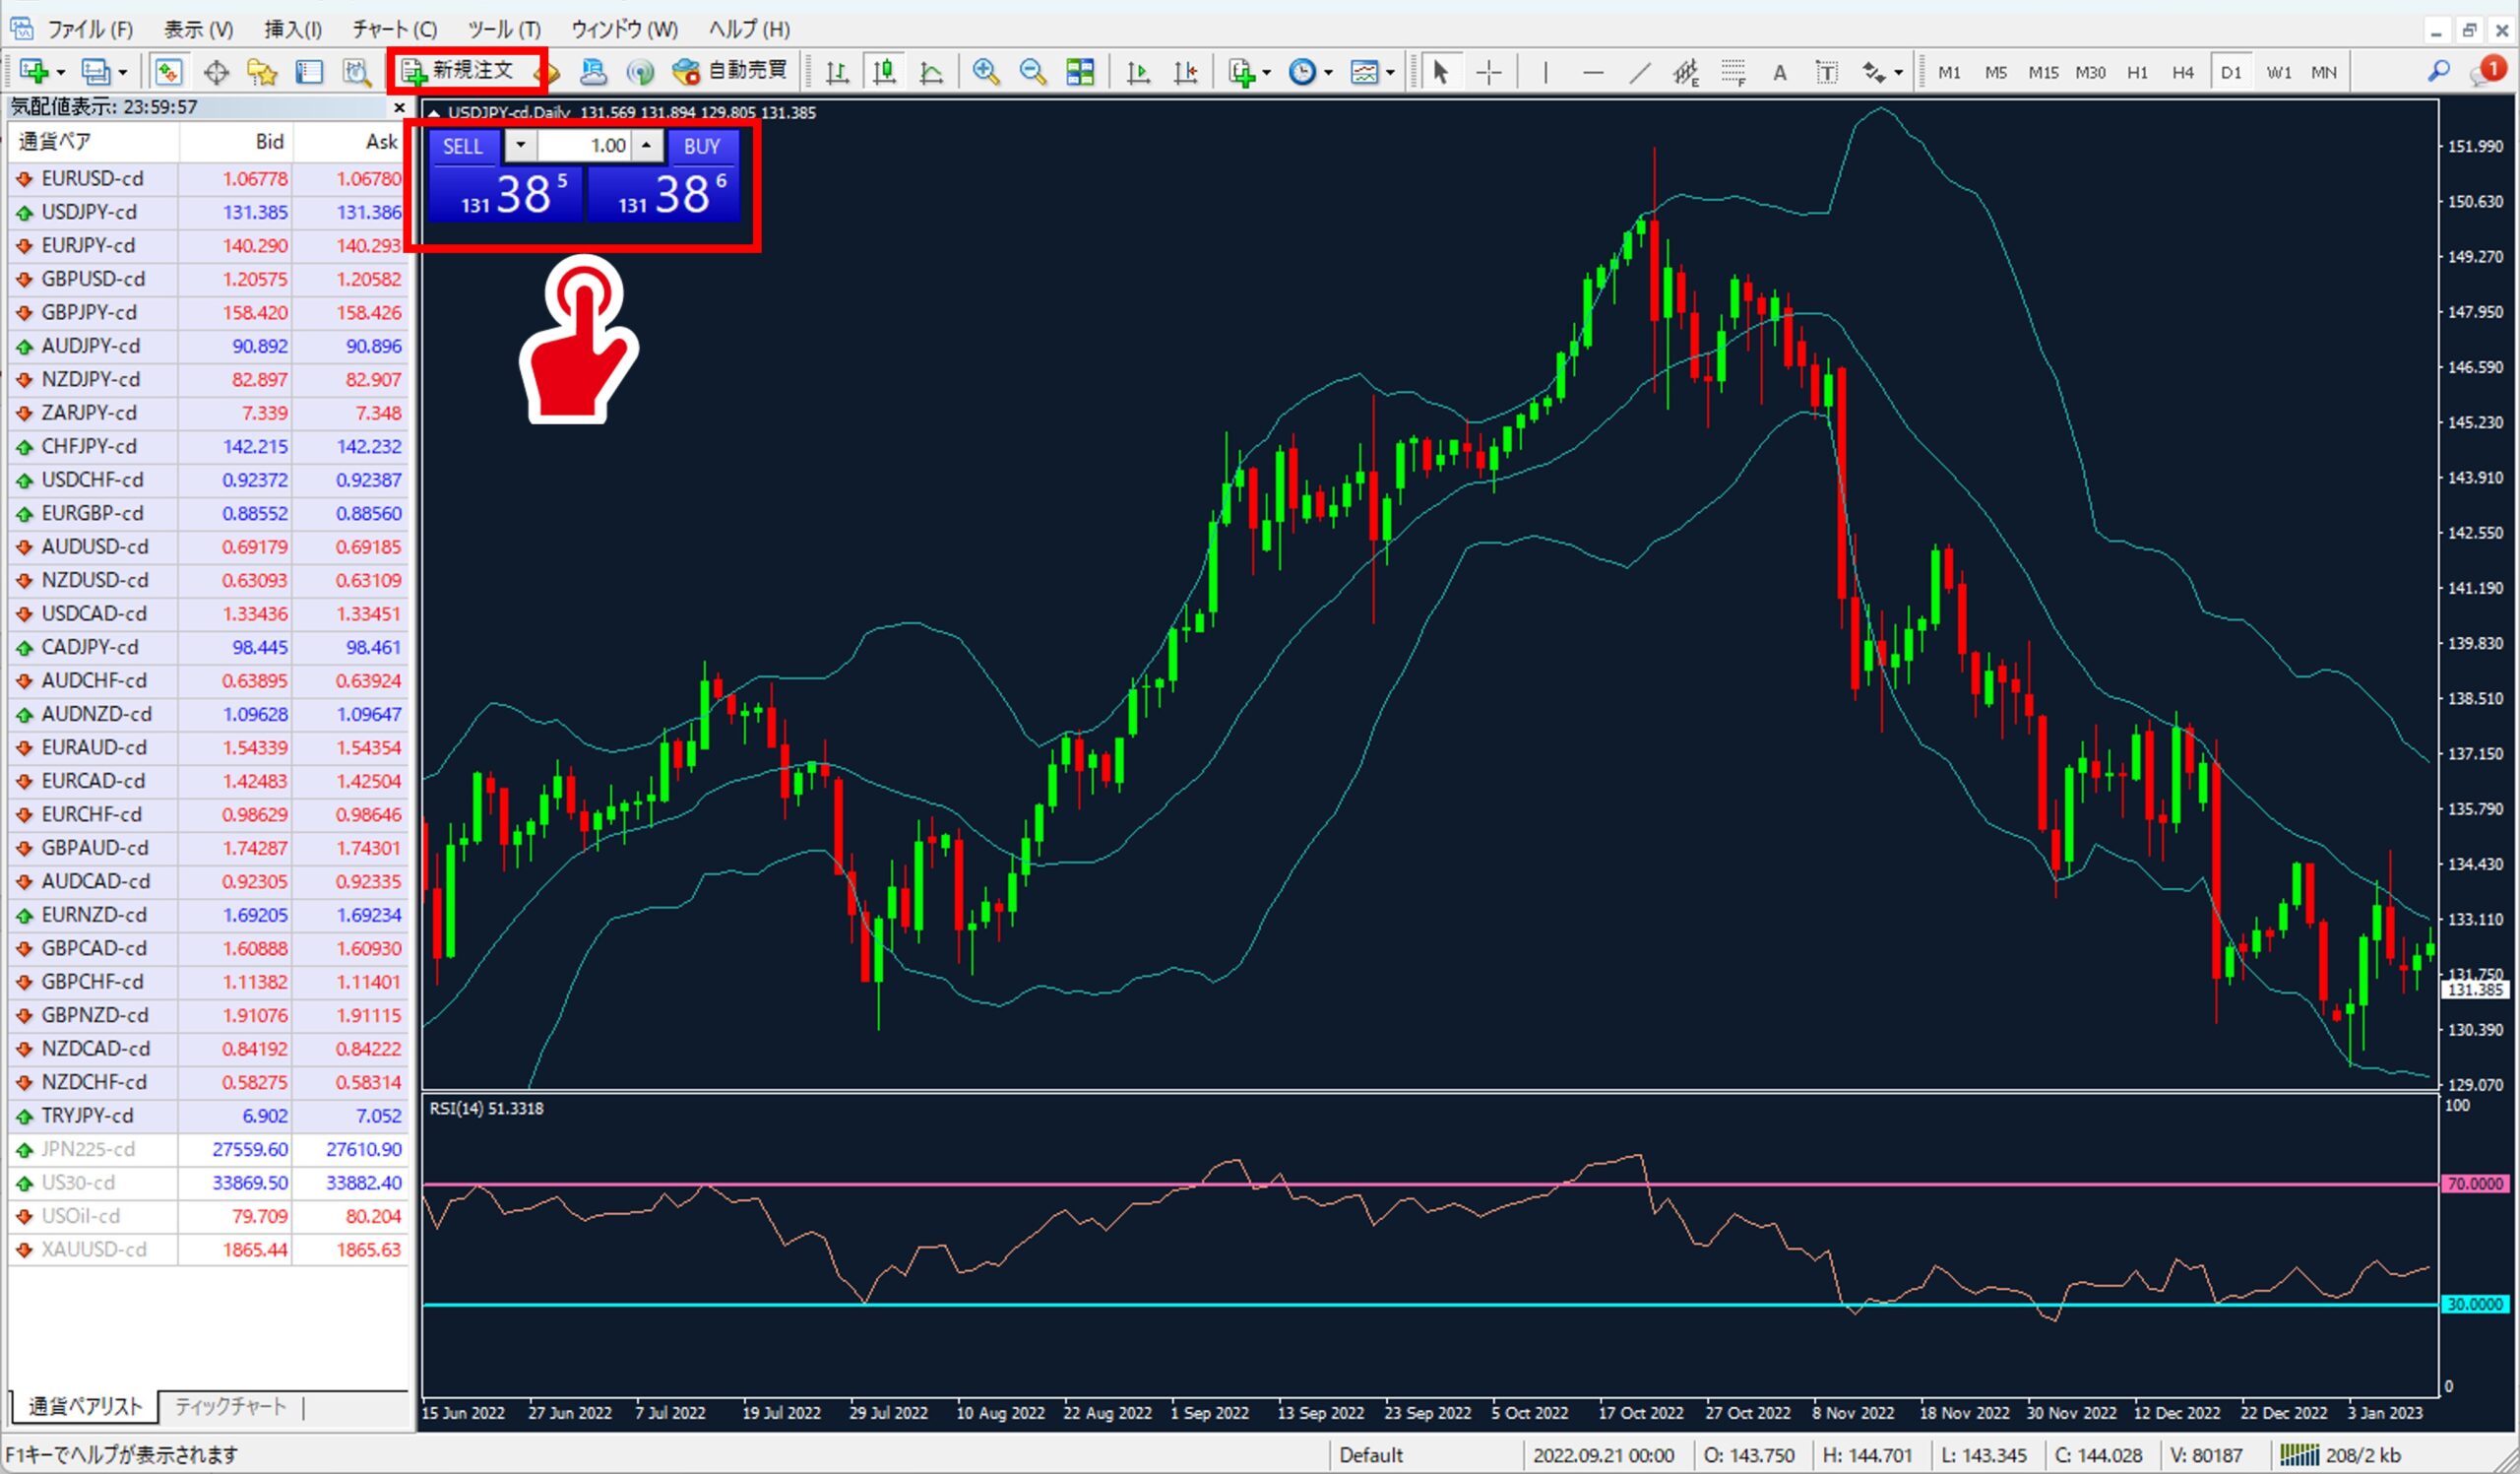Click the RSI 70.0000 level marker
The height and width of the screenshot is (1474, 2520).
tap(2473, 1183)
